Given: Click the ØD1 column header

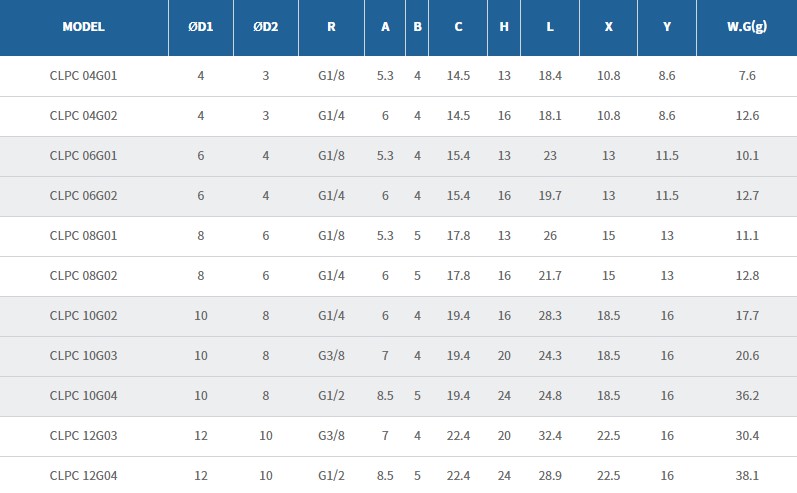Looking at the screenshot, I should pos(201,27).
